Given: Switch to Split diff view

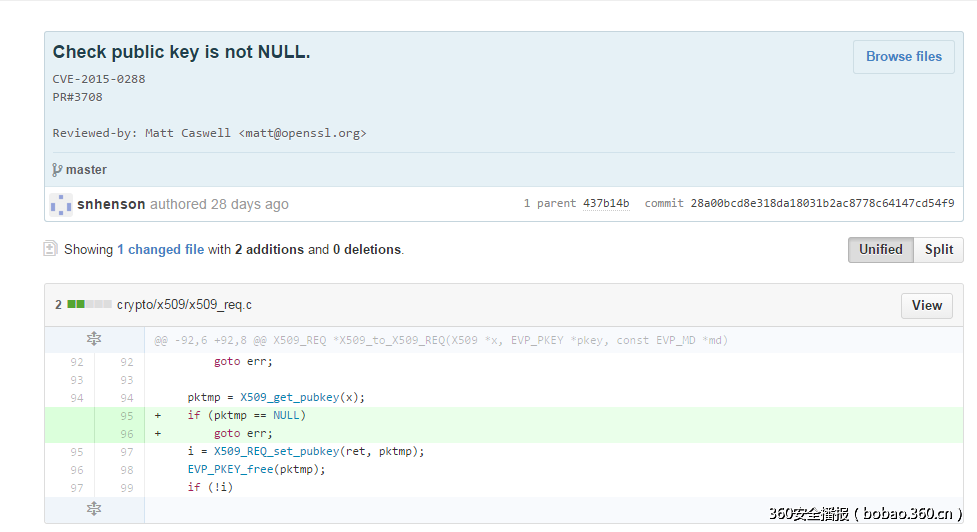Looking at the screenshot, I should pyautogui.click(x=938, y=250).
